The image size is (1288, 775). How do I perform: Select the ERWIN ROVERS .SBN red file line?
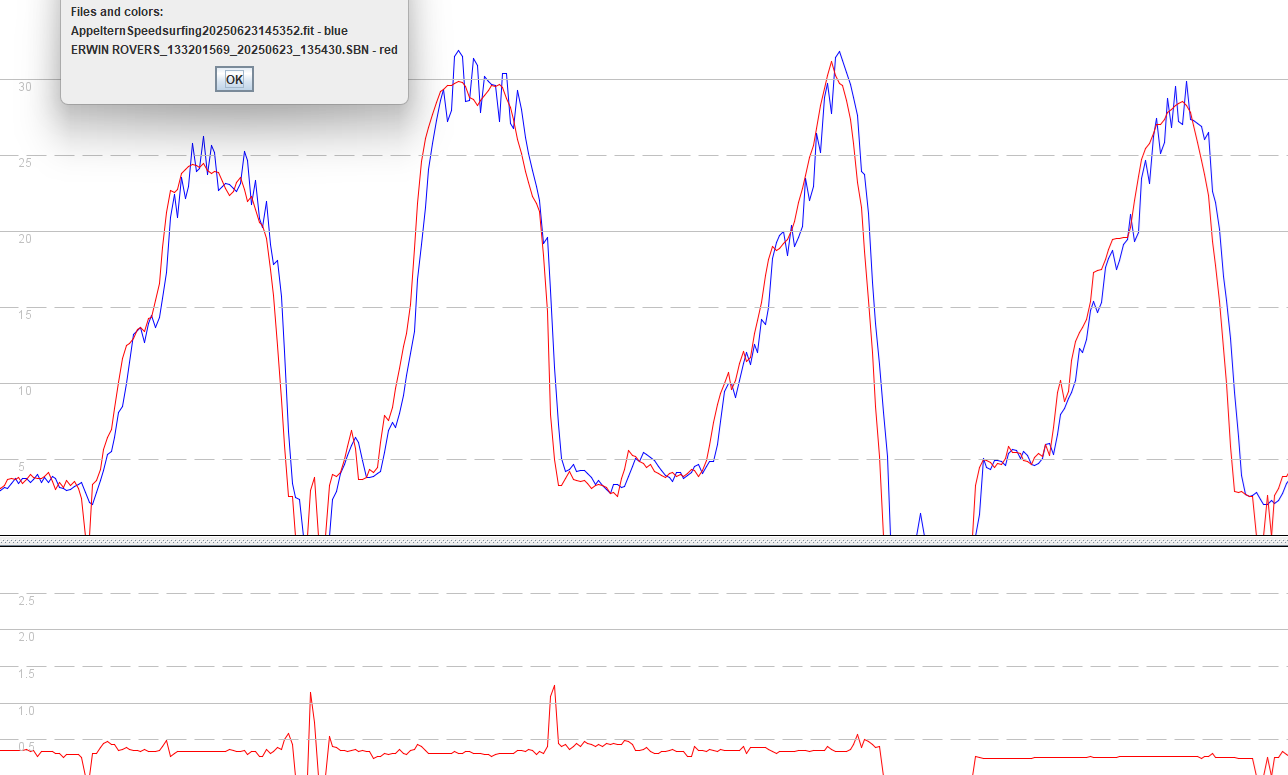pyautogui.click(x=234, y=49)
